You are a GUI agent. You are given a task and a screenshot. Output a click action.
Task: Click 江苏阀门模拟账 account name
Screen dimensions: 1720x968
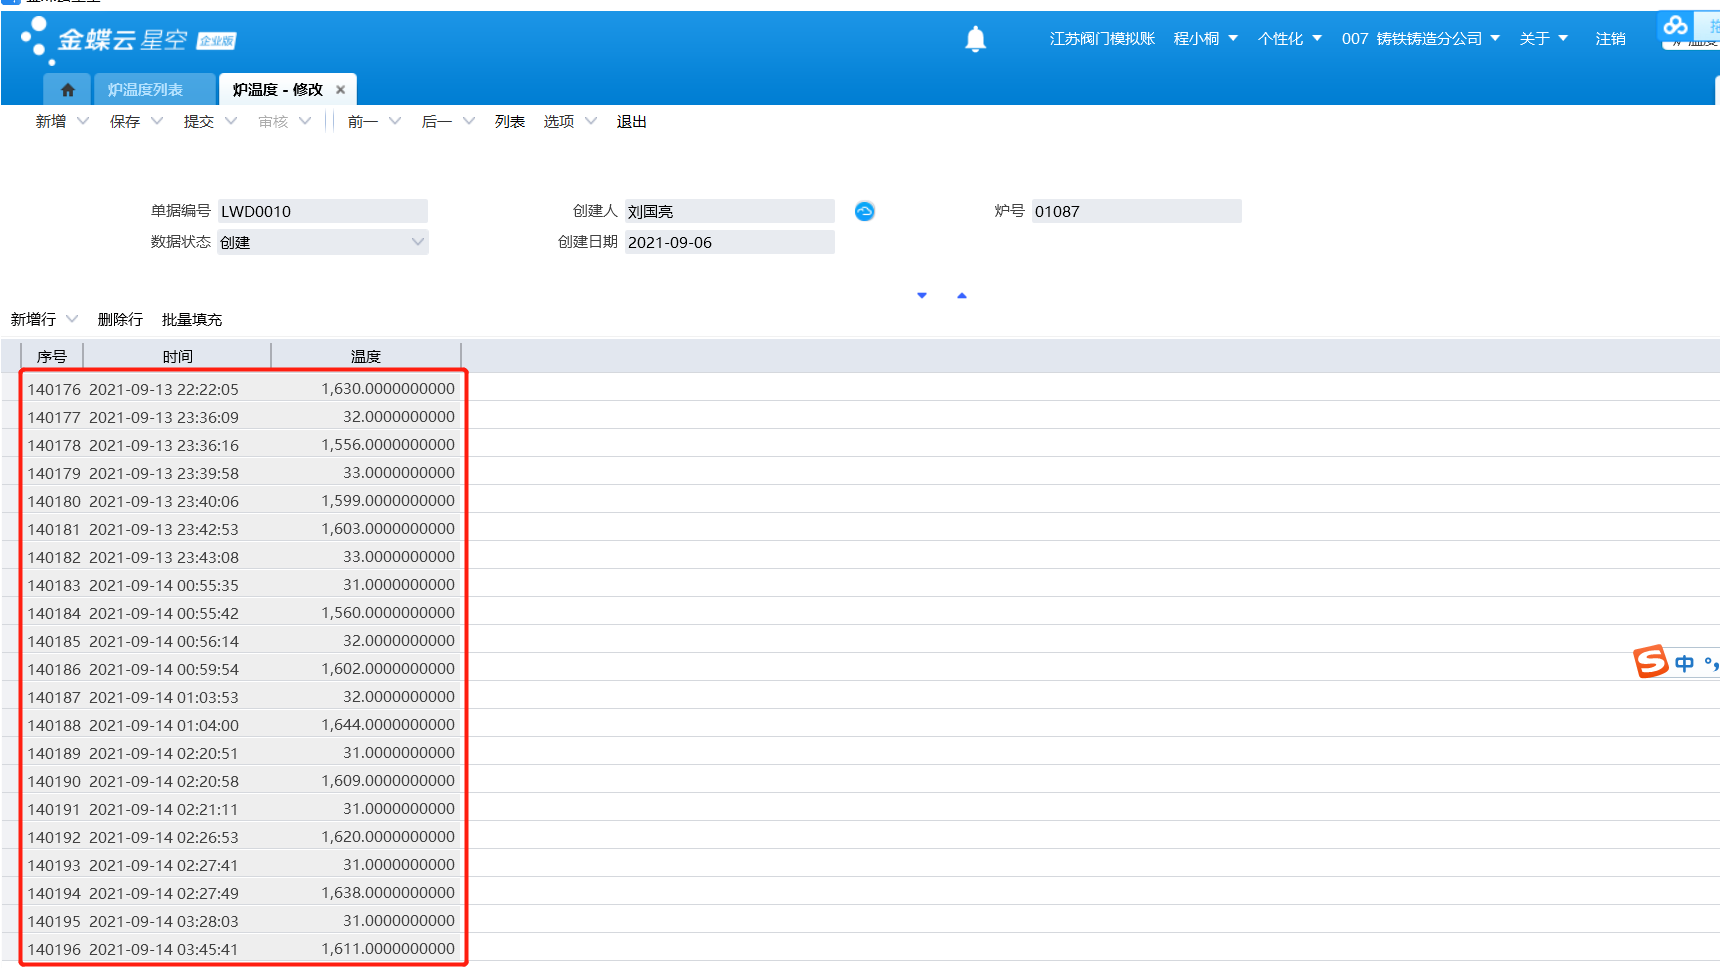click(x=1102, y=38)
